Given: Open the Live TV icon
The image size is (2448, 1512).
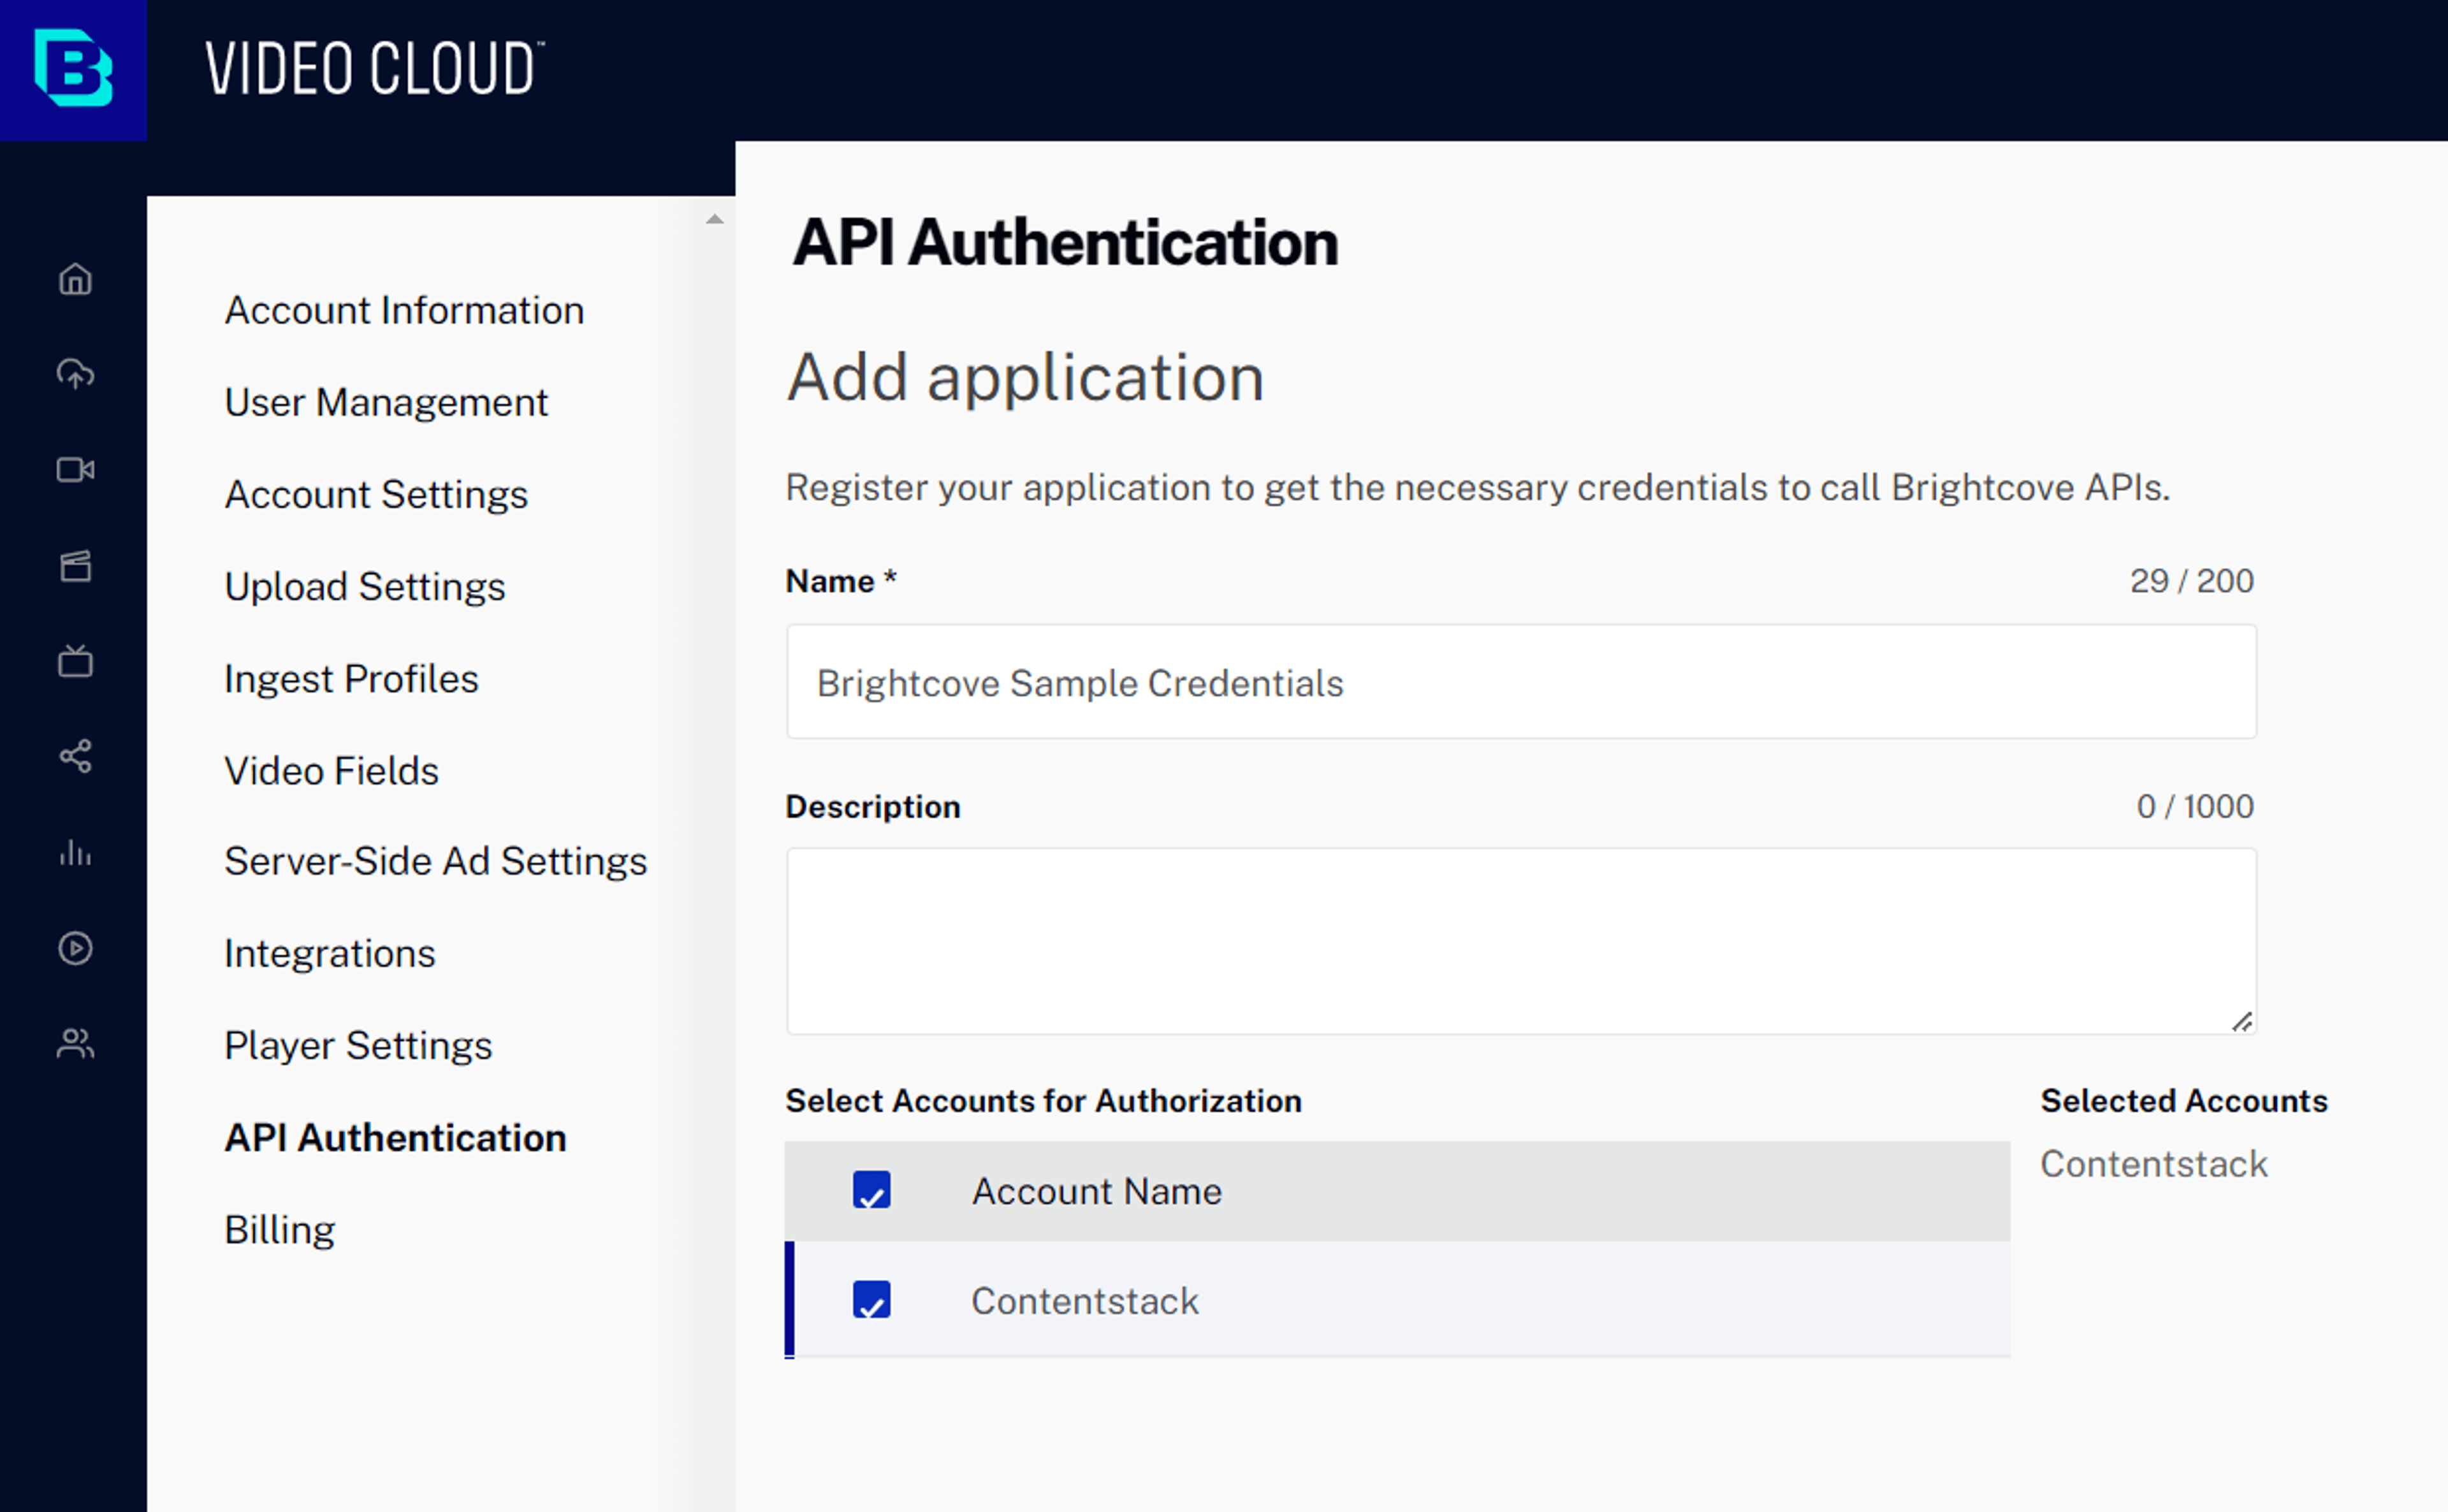Looking at the screenshot, I should (75, 661).
